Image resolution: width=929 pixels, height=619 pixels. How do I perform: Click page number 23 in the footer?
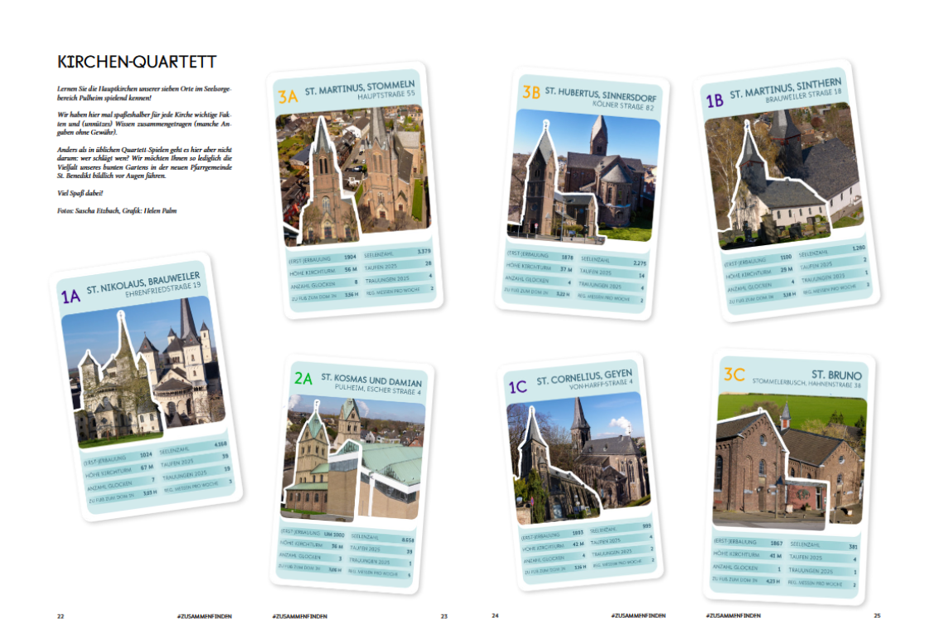444,616
